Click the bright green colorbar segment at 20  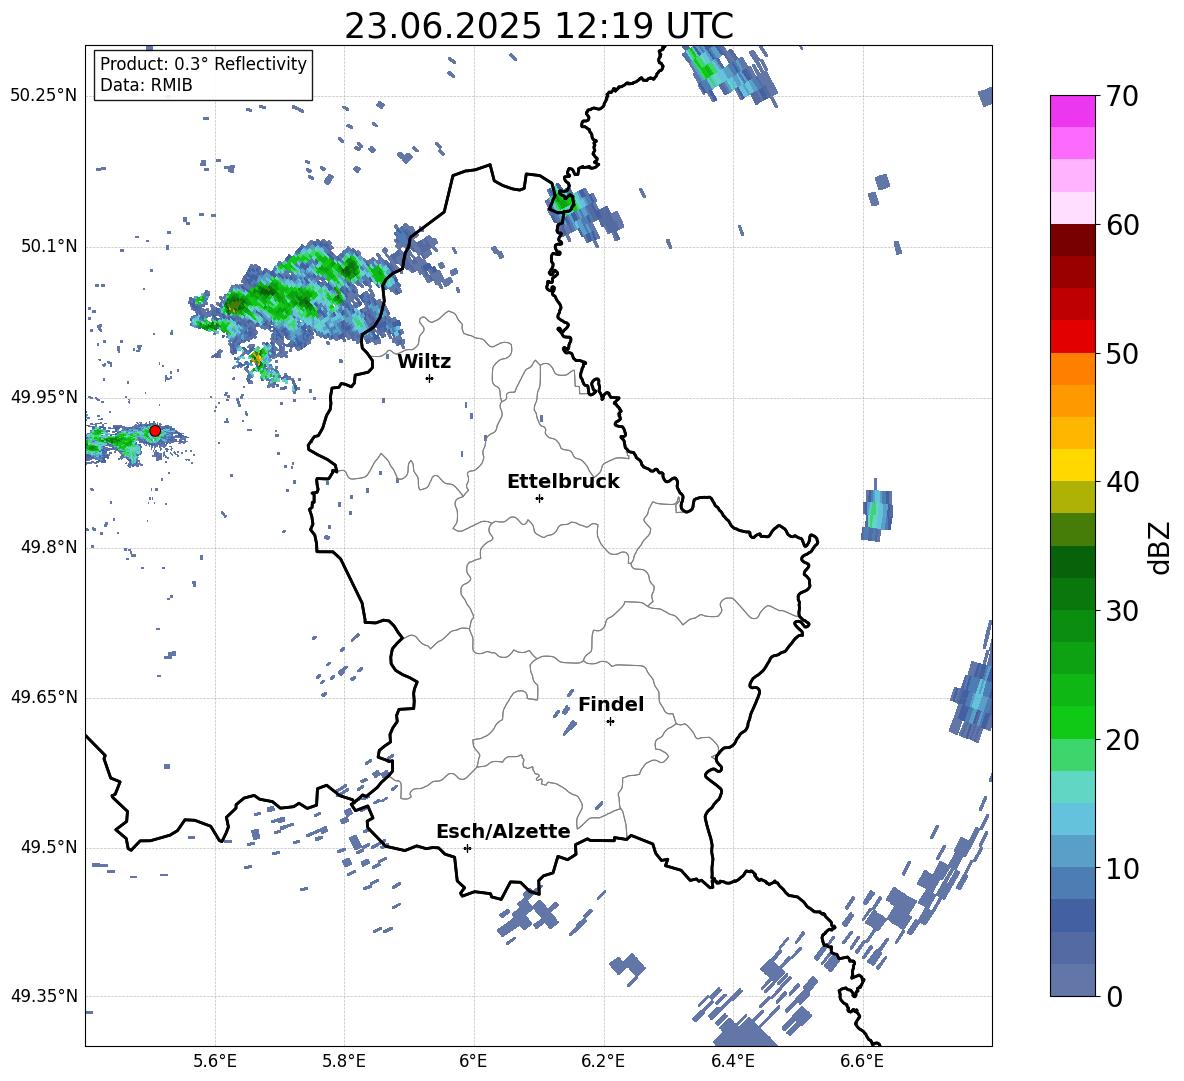click(x=1072, y=722)
